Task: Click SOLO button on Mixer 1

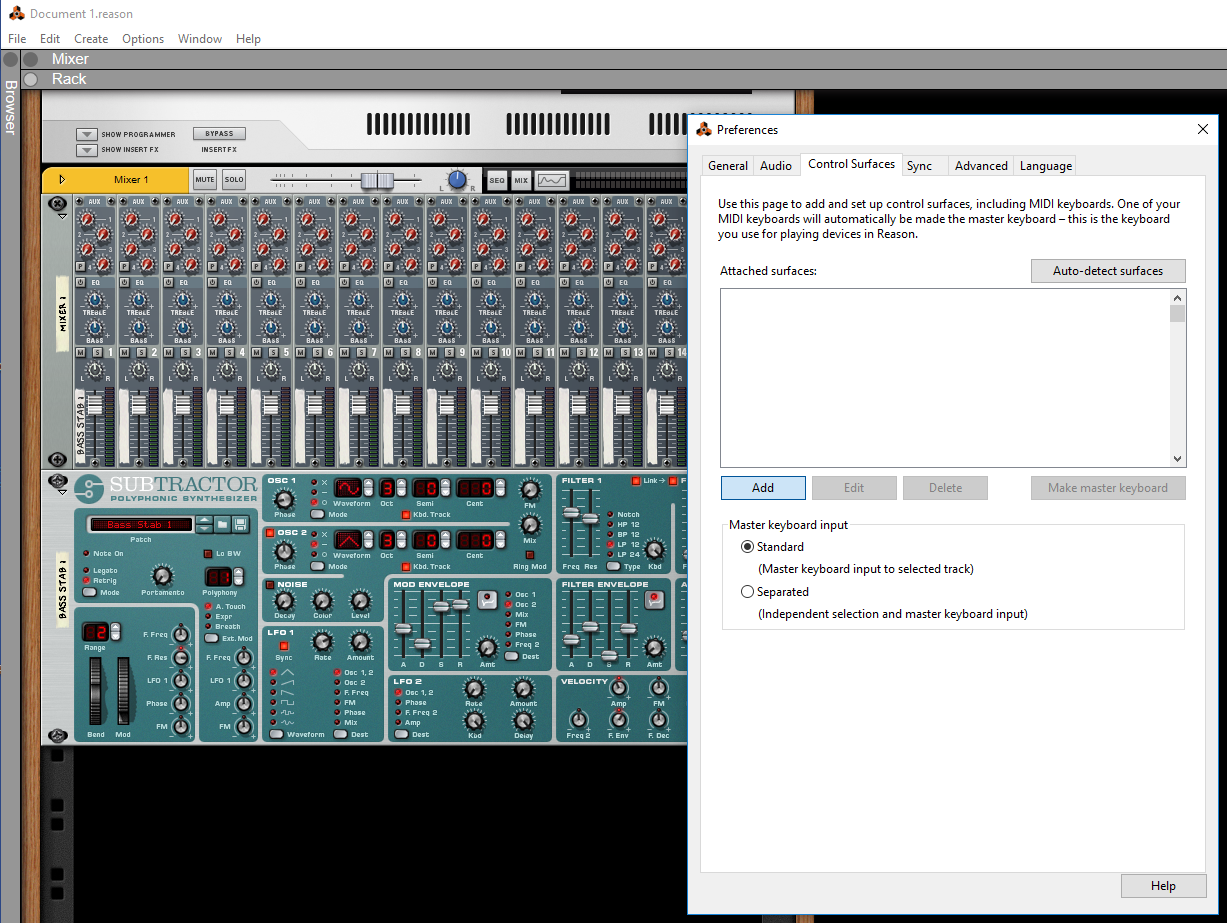Action: point(234,180)
